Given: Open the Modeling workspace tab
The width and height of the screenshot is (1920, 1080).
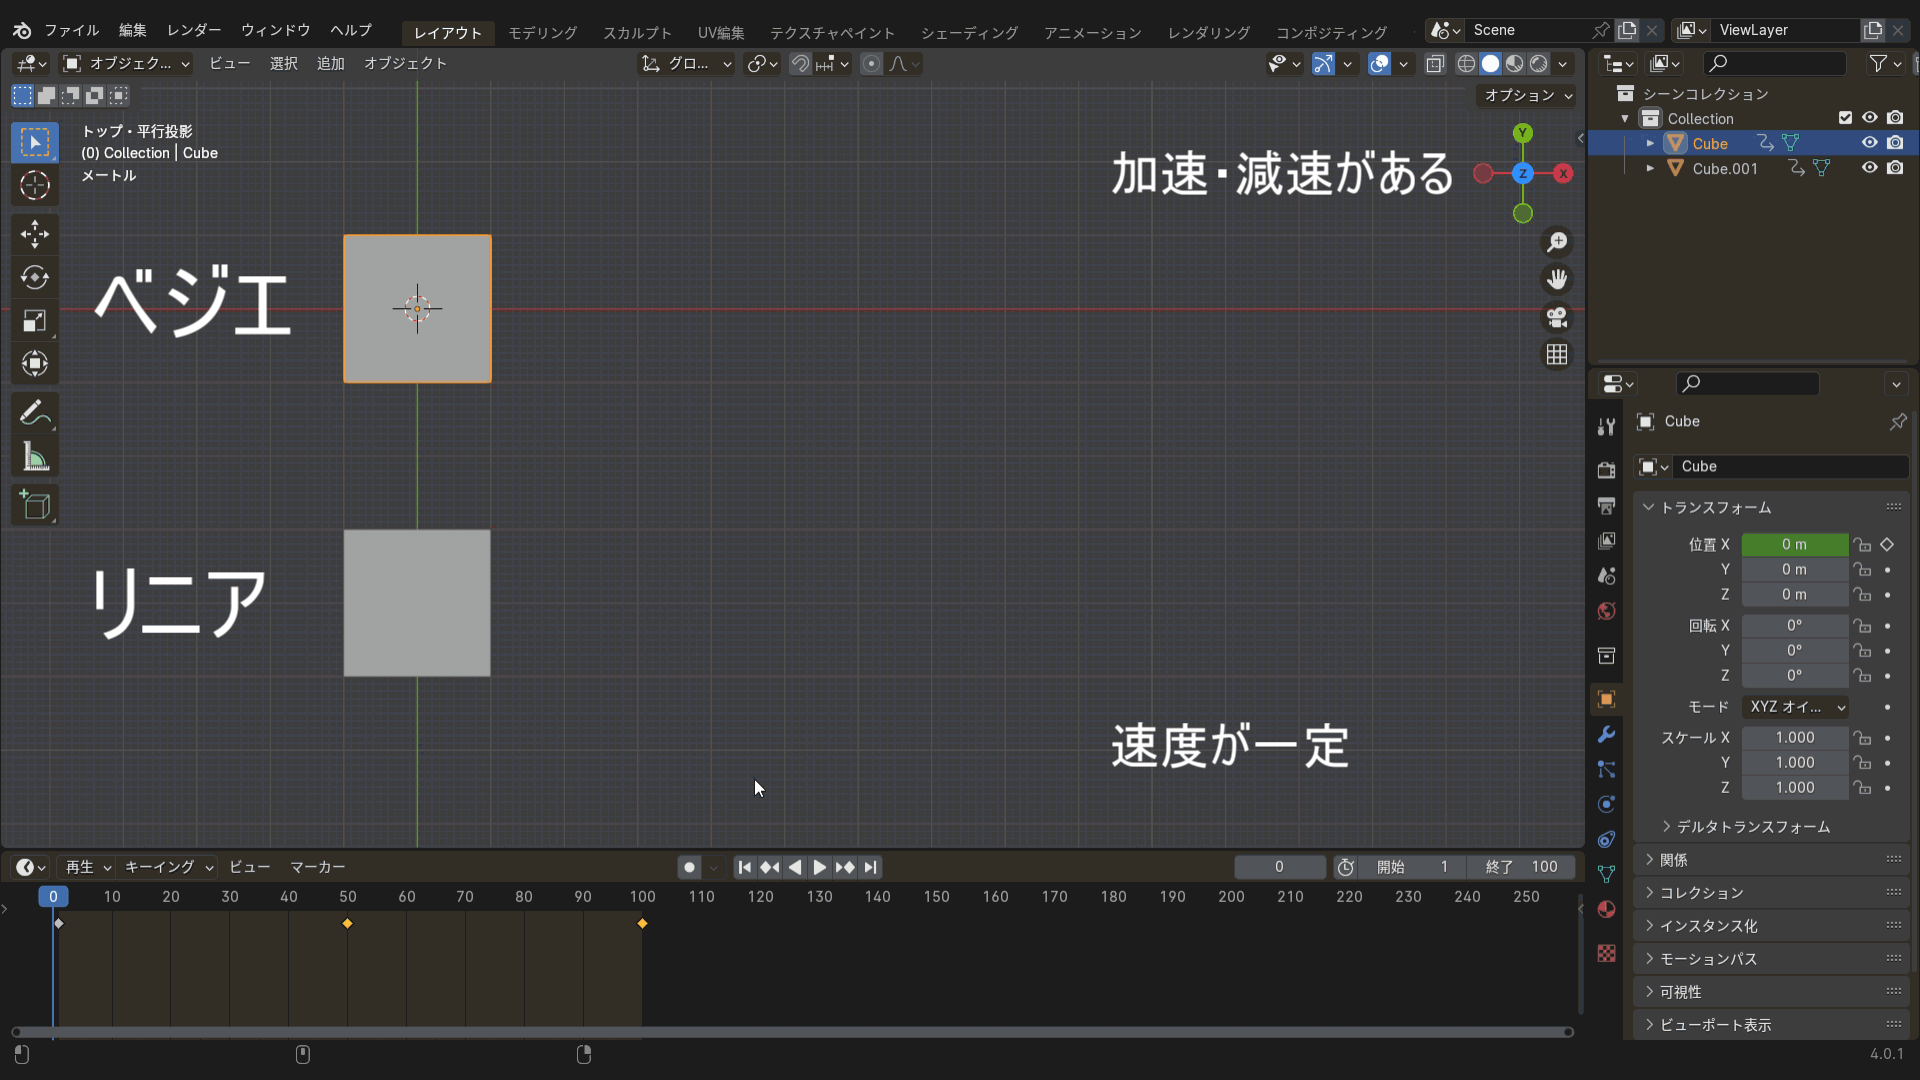Looking at the screenshot, I should 542,32.
